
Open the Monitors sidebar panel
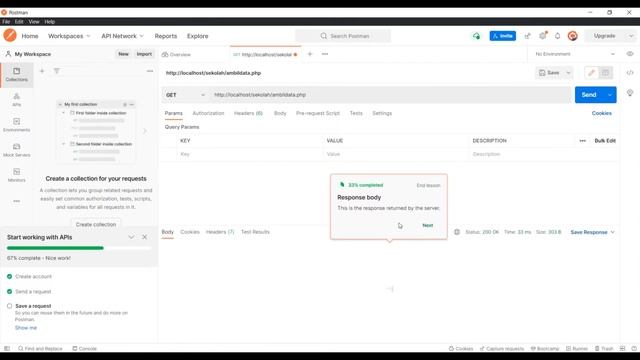(16, 175)
